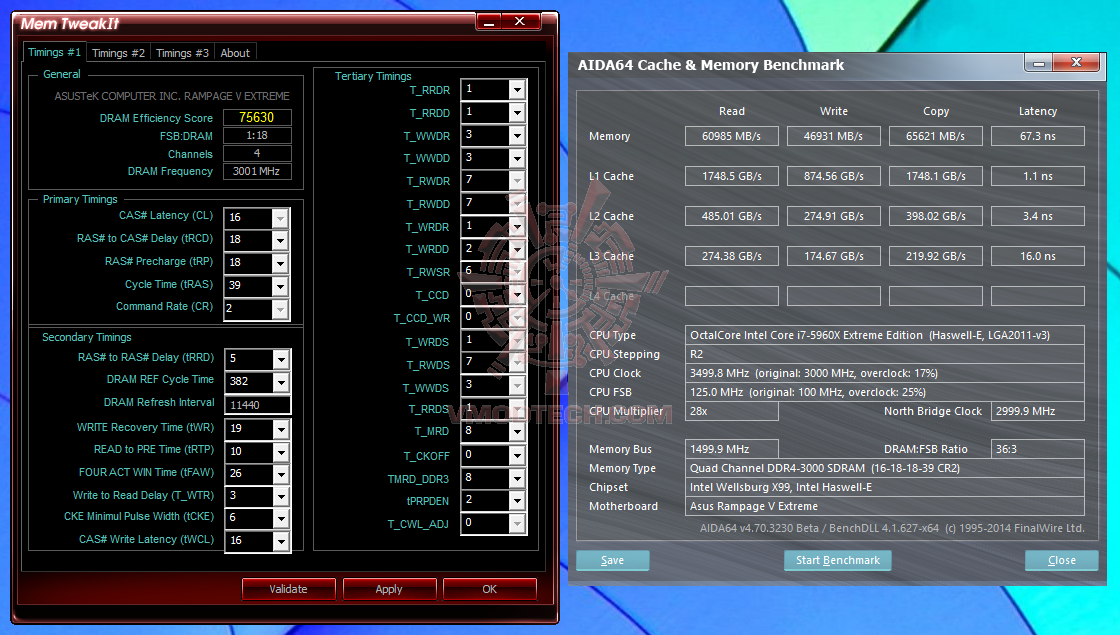
Task: Expand the T_WWDR dropdown
Action: (517, 135)
